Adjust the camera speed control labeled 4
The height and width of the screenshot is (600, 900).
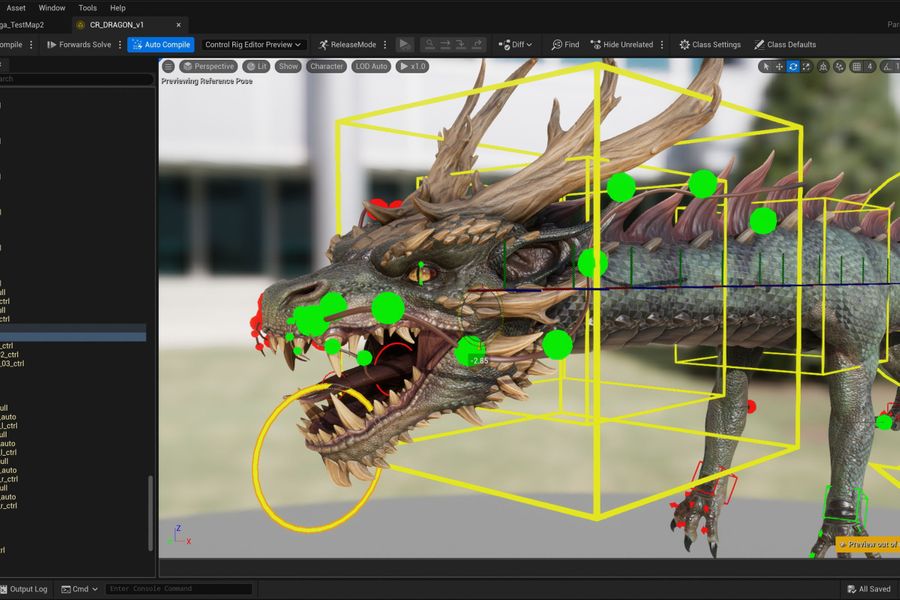click(871, 67)
